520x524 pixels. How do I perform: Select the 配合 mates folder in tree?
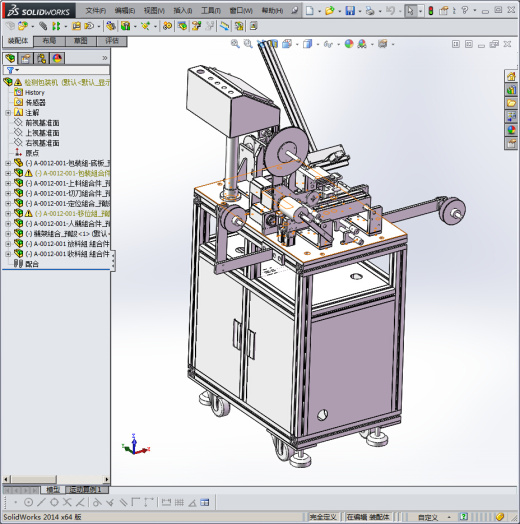(x=32, y=264)
